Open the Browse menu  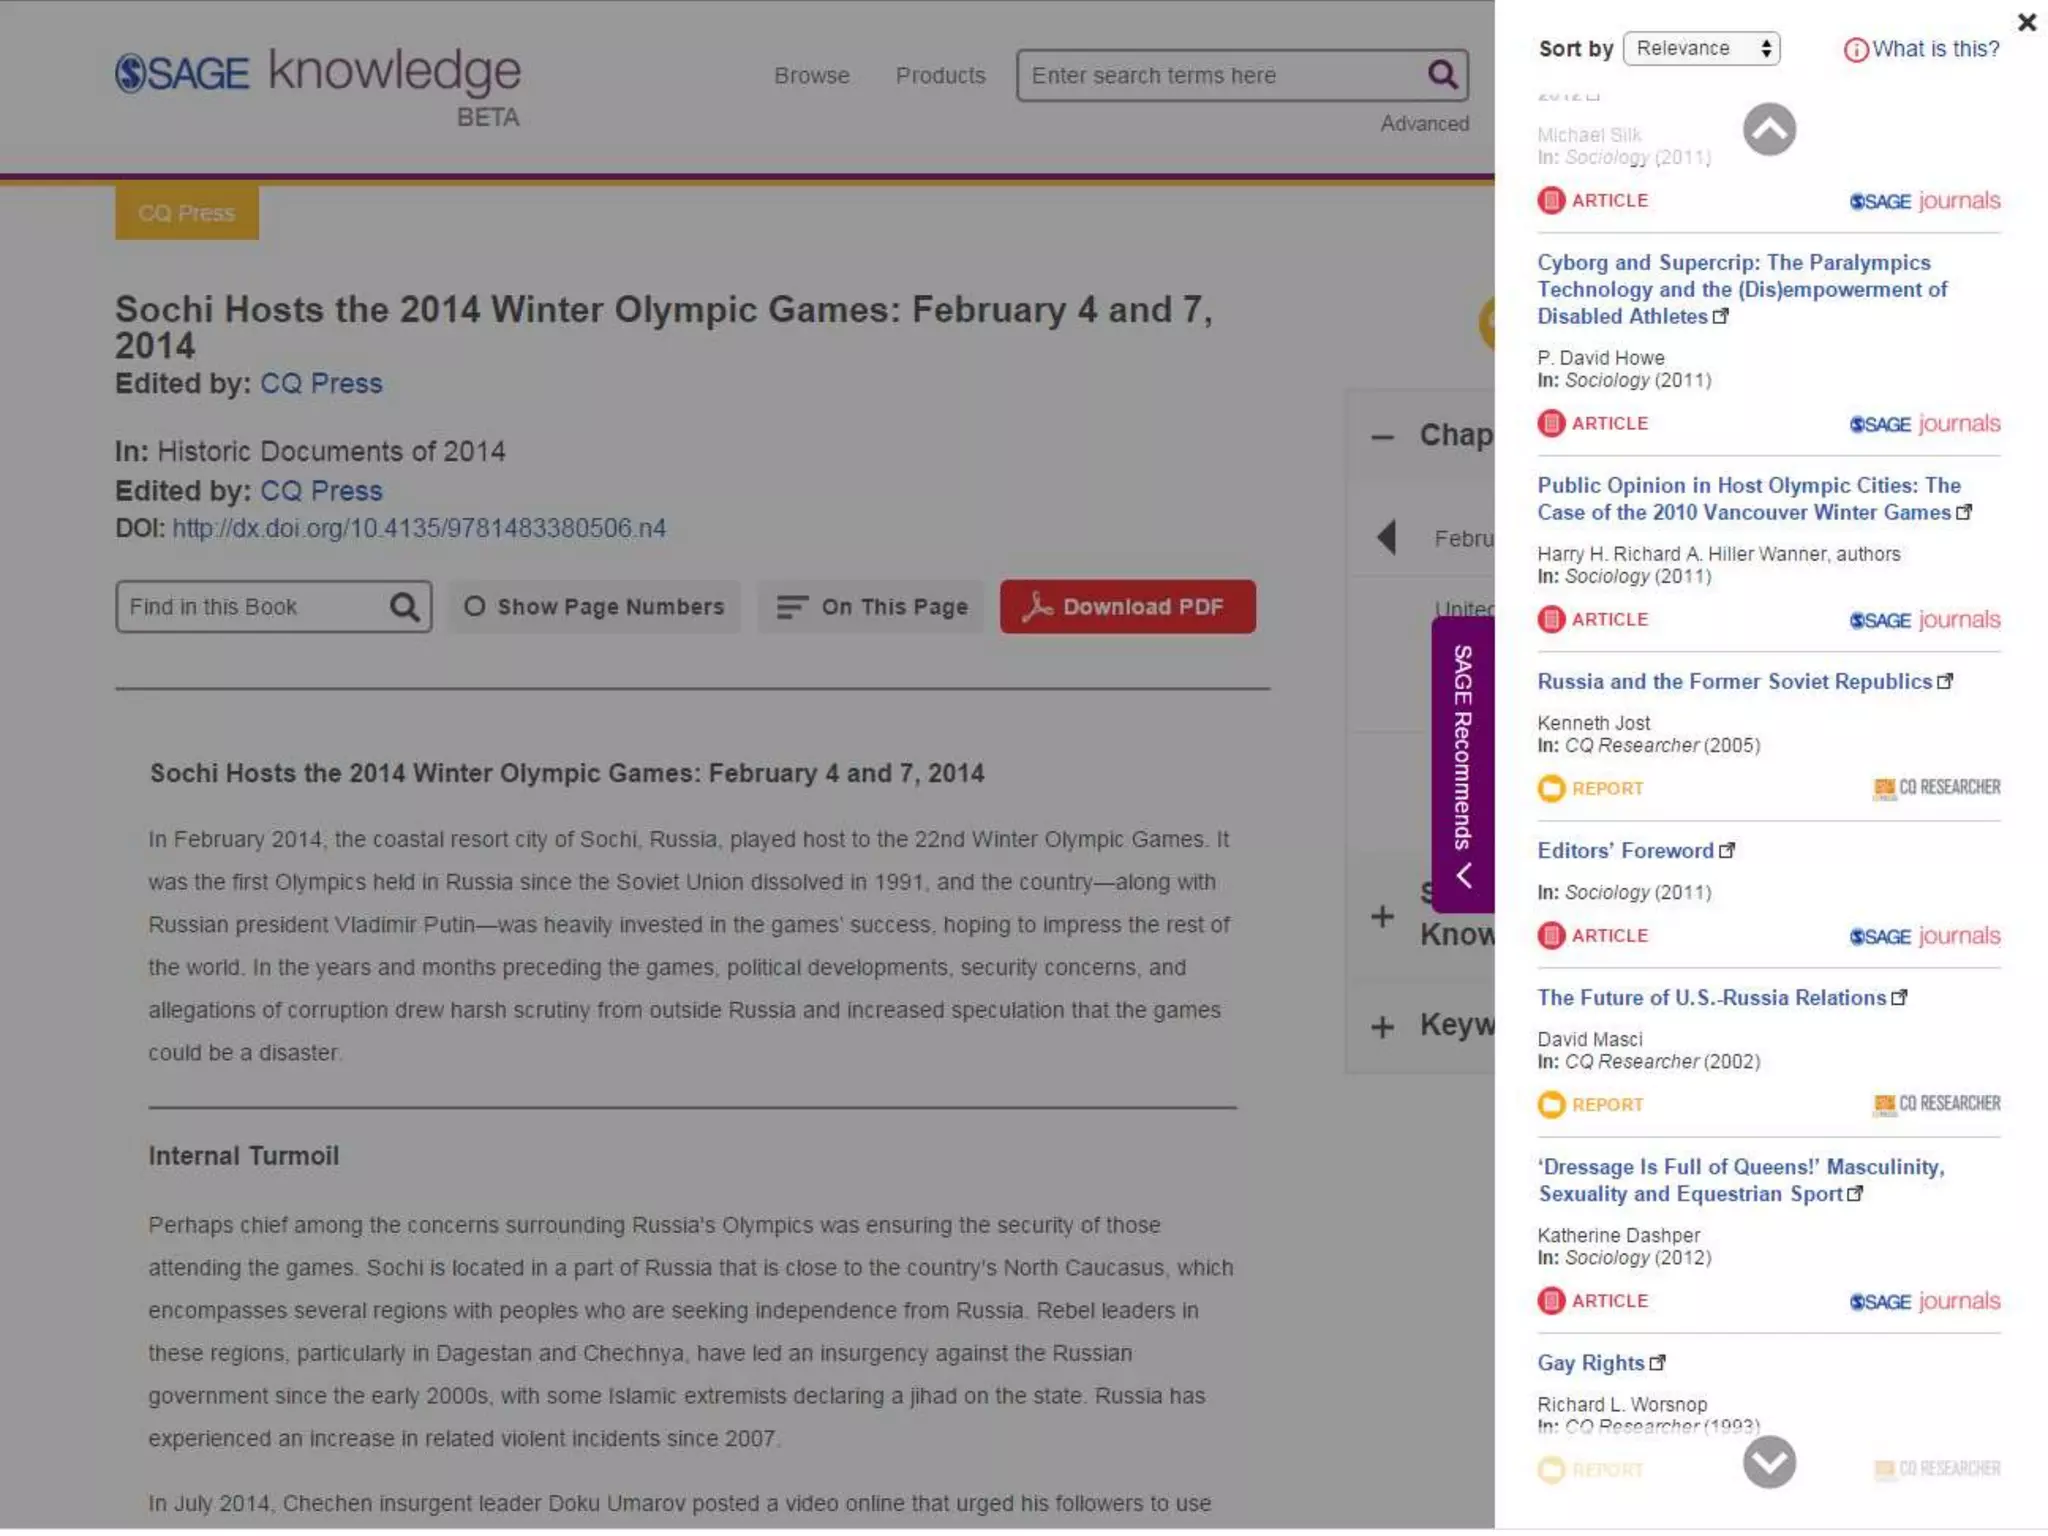(811, 76)
